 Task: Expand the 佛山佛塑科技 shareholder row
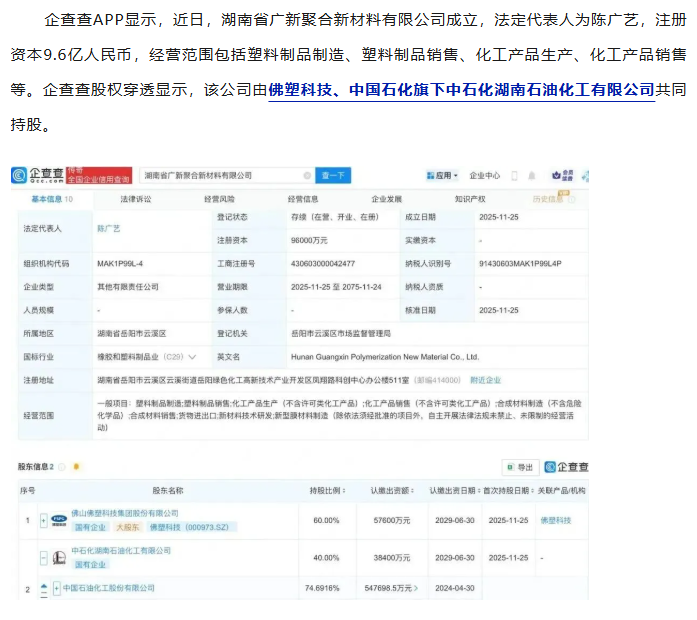point(43,520)
